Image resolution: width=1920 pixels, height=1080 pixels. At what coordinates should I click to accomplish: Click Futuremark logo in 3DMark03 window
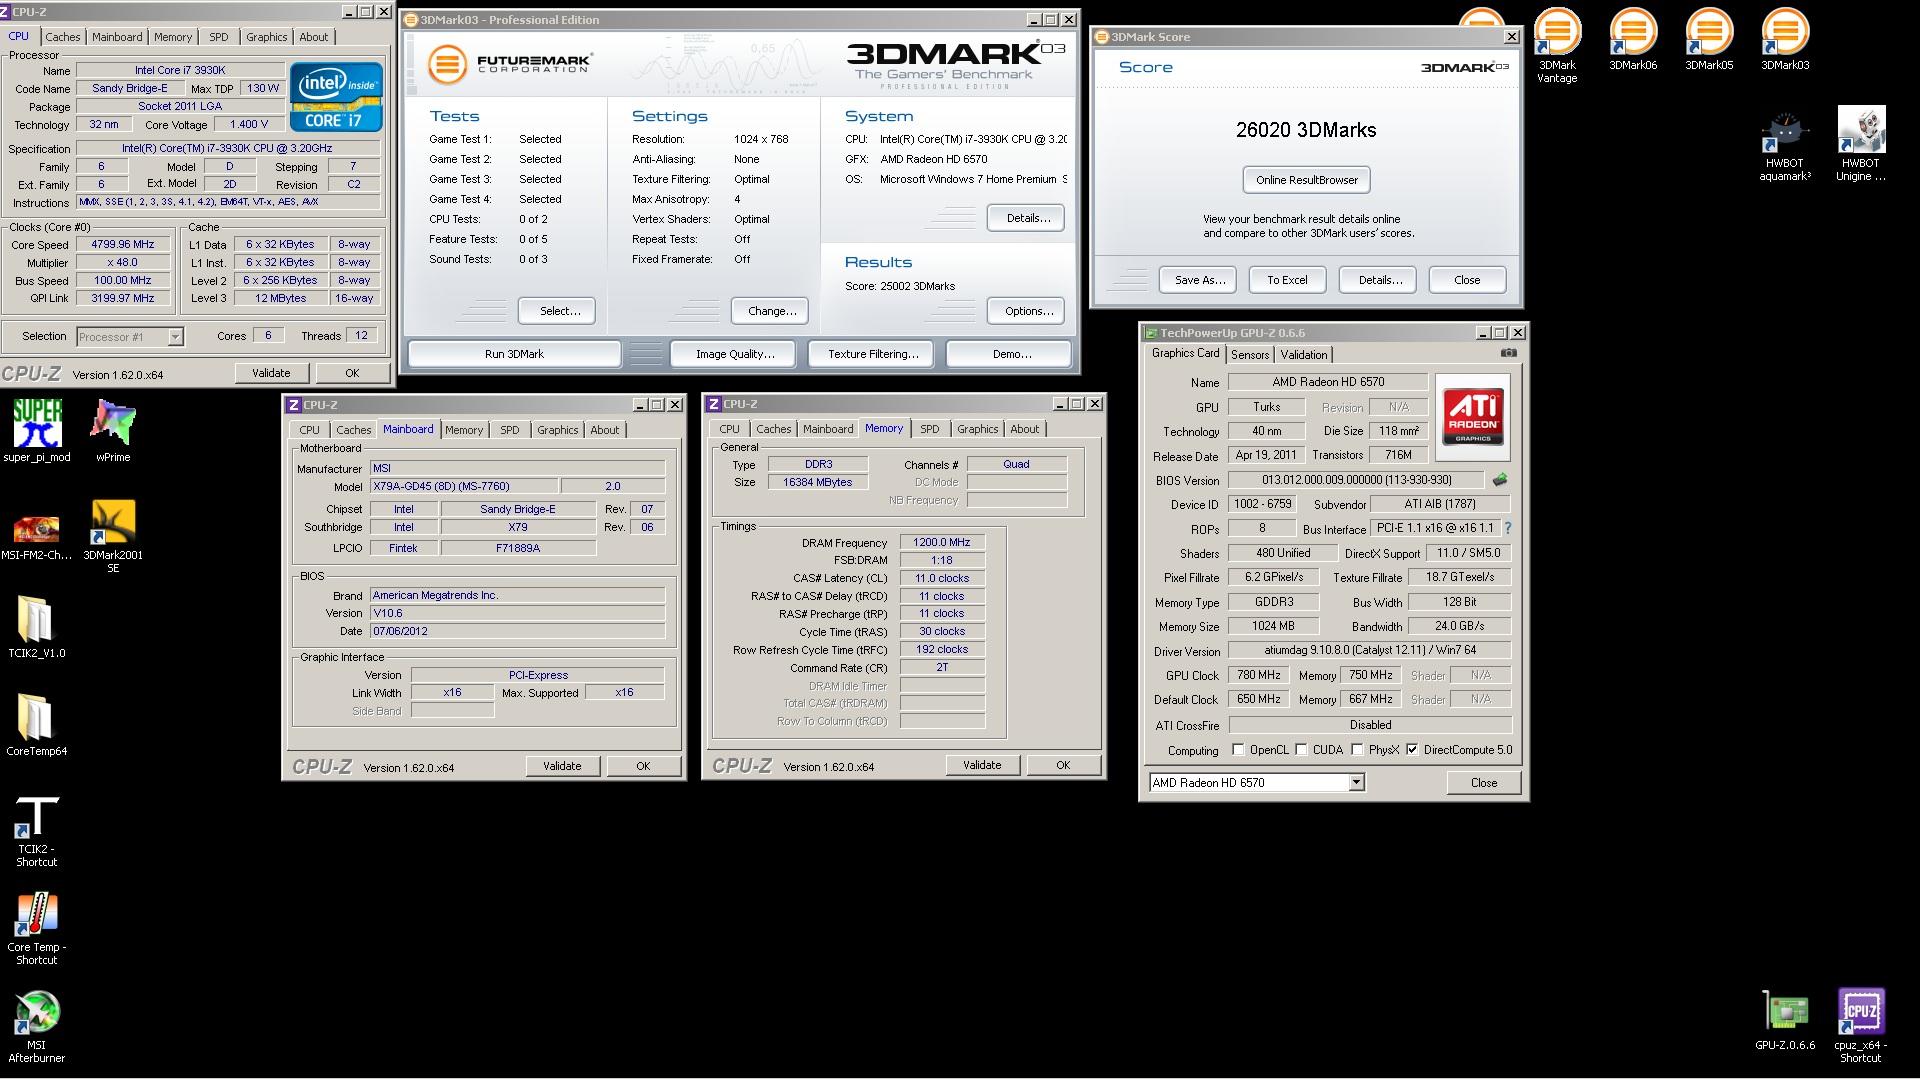click(x=510, y=64)
